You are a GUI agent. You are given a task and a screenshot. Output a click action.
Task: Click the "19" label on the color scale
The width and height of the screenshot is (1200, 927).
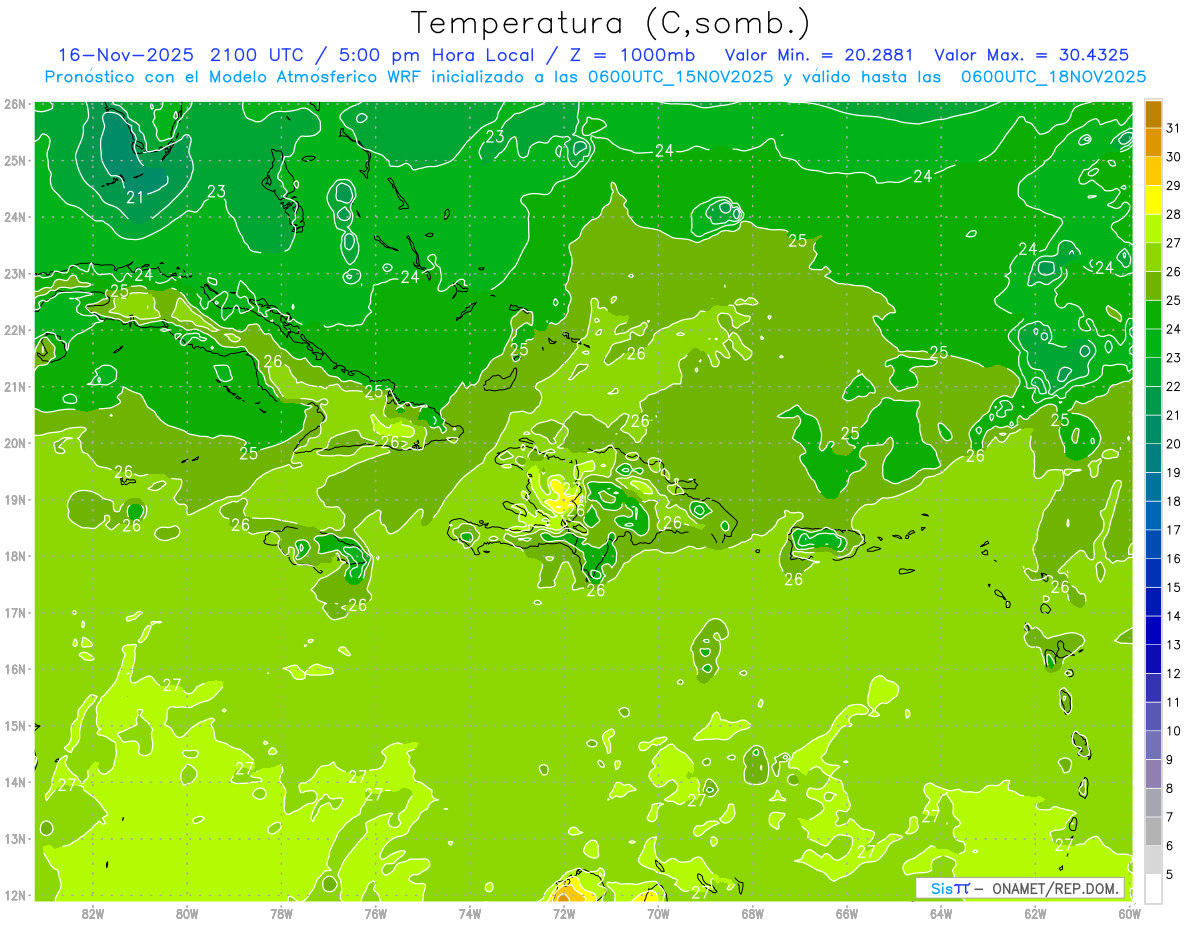click(1174, 472)
